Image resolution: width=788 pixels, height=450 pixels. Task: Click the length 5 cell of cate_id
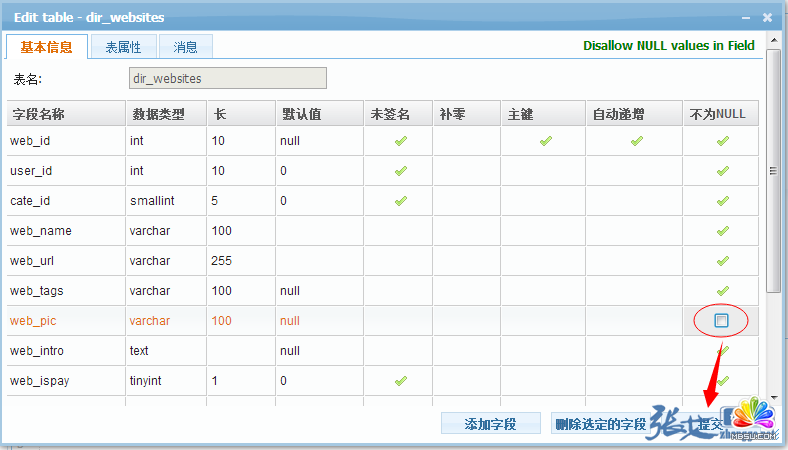click(x=241, y=201)
